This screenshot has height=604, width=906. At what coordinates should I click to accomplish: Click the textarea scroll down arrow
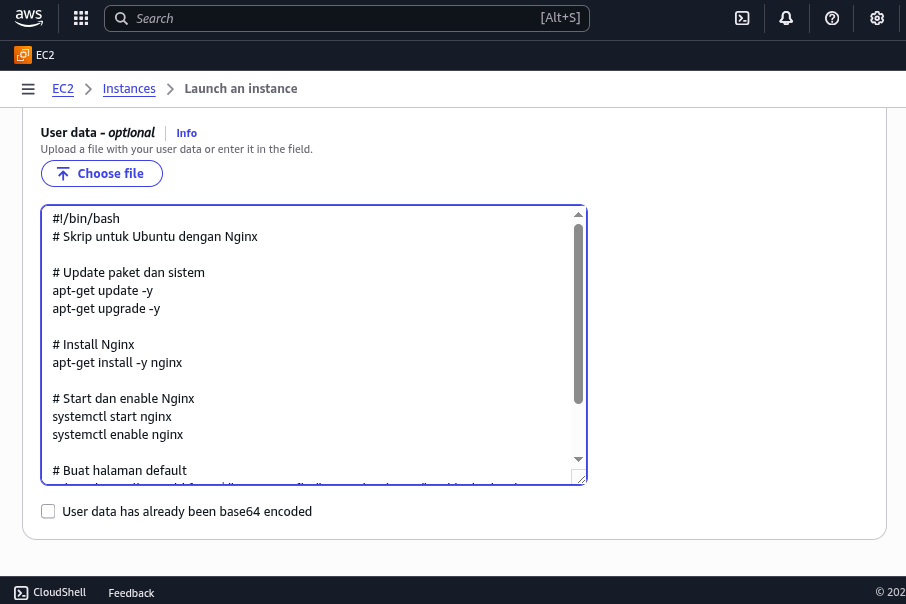pos(578,460)
